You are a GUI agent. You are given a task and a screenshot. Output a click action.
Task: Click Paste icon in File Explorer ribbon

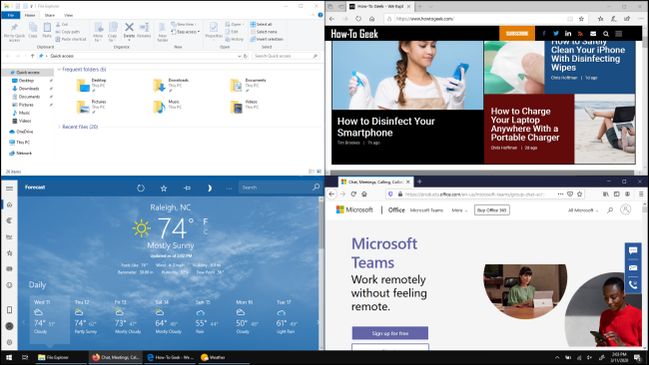tap(47, 28)
